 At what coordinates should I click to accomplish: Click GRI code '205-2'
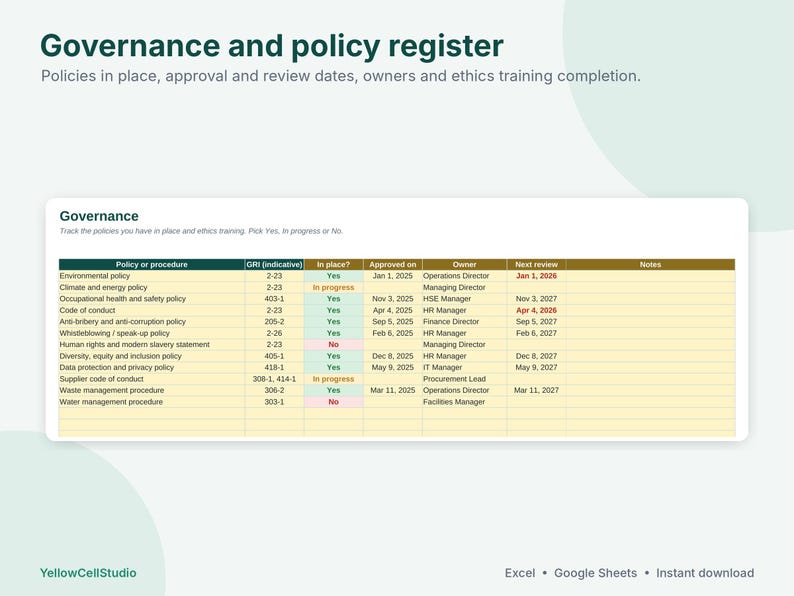pyautogui.click(x=274, y=322)
